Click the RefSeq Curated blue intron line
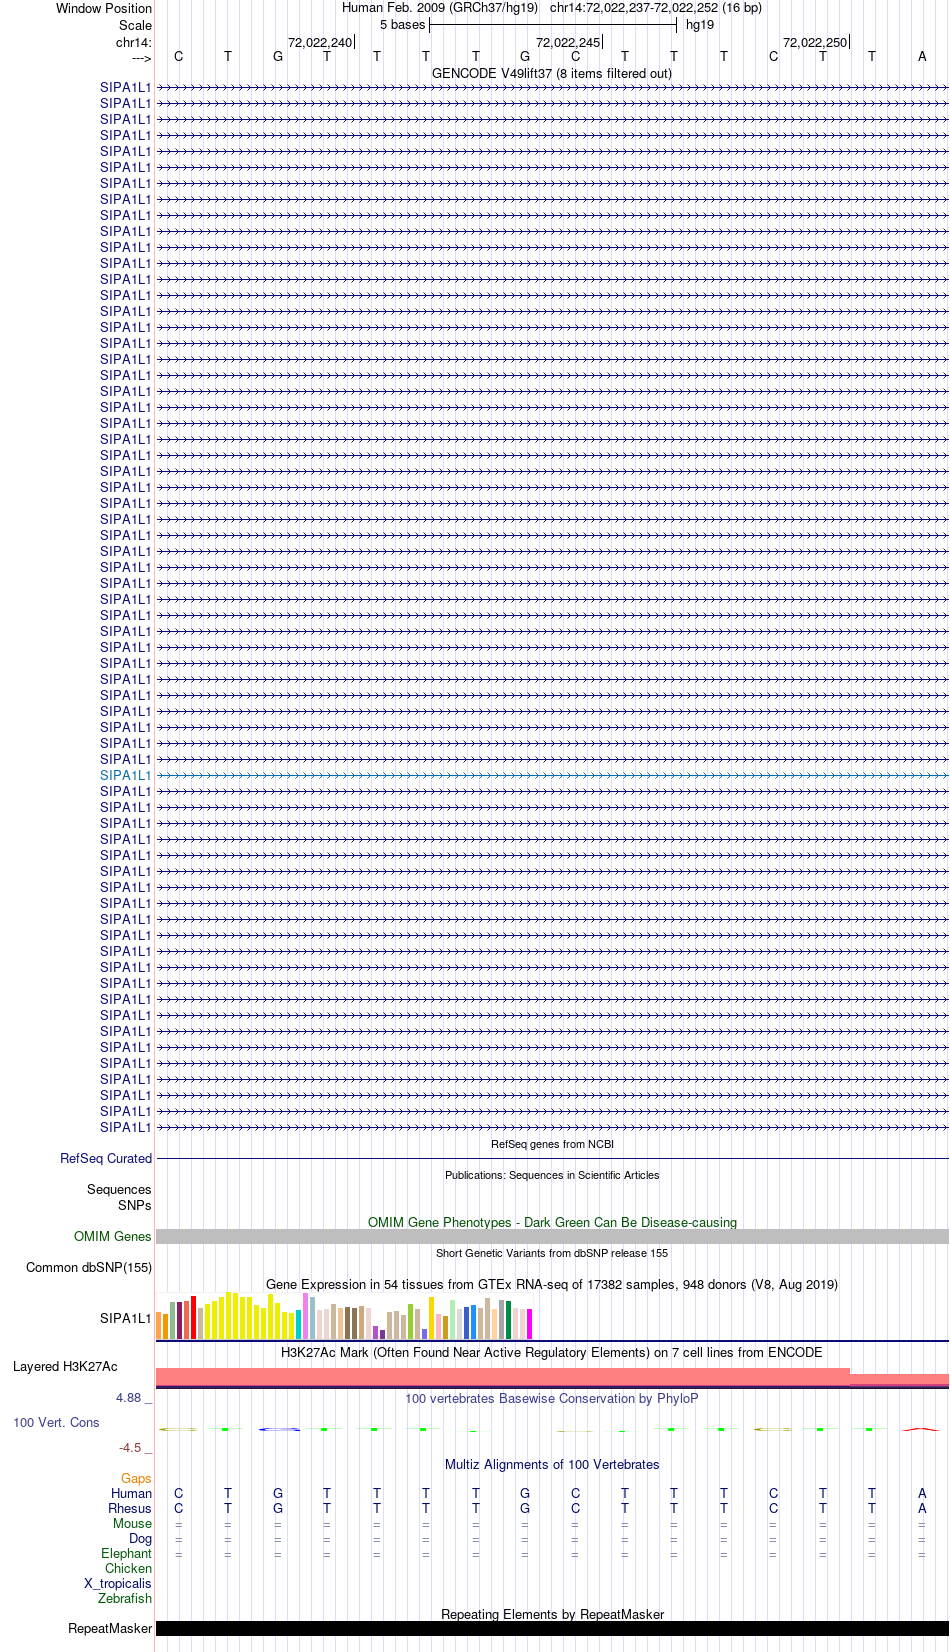The height and width of the screenshot is (1652, 950). (552, 1159)
